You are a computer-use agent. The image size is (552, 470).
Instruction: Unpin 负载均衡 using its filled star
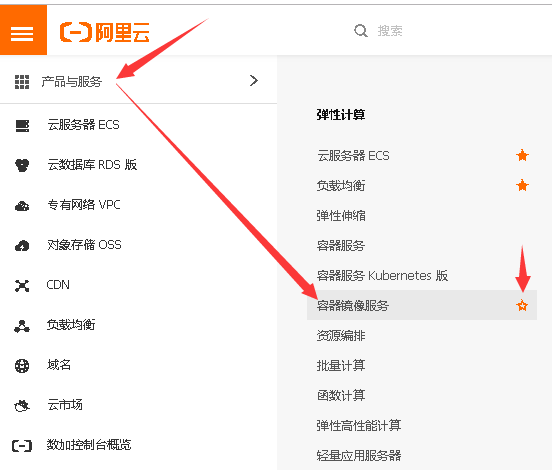tap(522, 185)
